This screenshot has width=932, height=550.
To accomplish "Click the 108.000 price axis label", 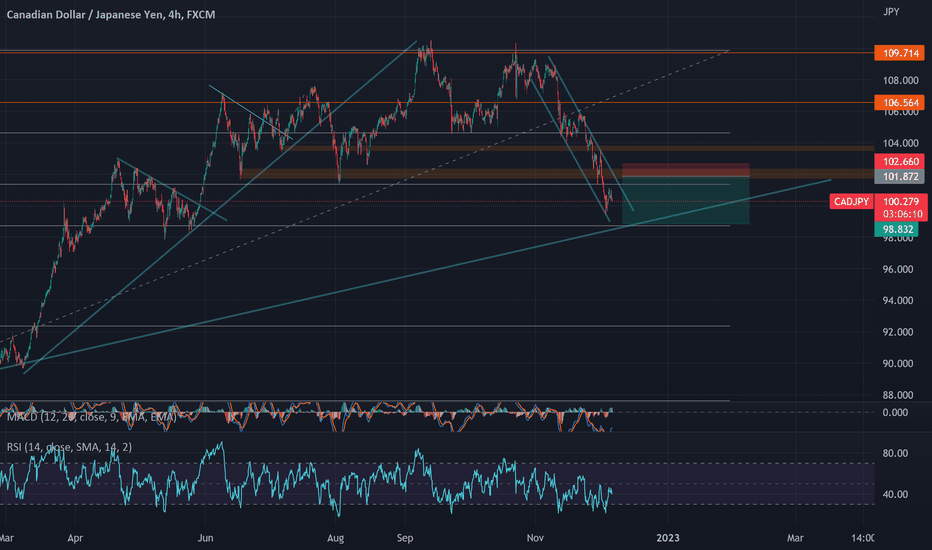I will click(898, 80).
